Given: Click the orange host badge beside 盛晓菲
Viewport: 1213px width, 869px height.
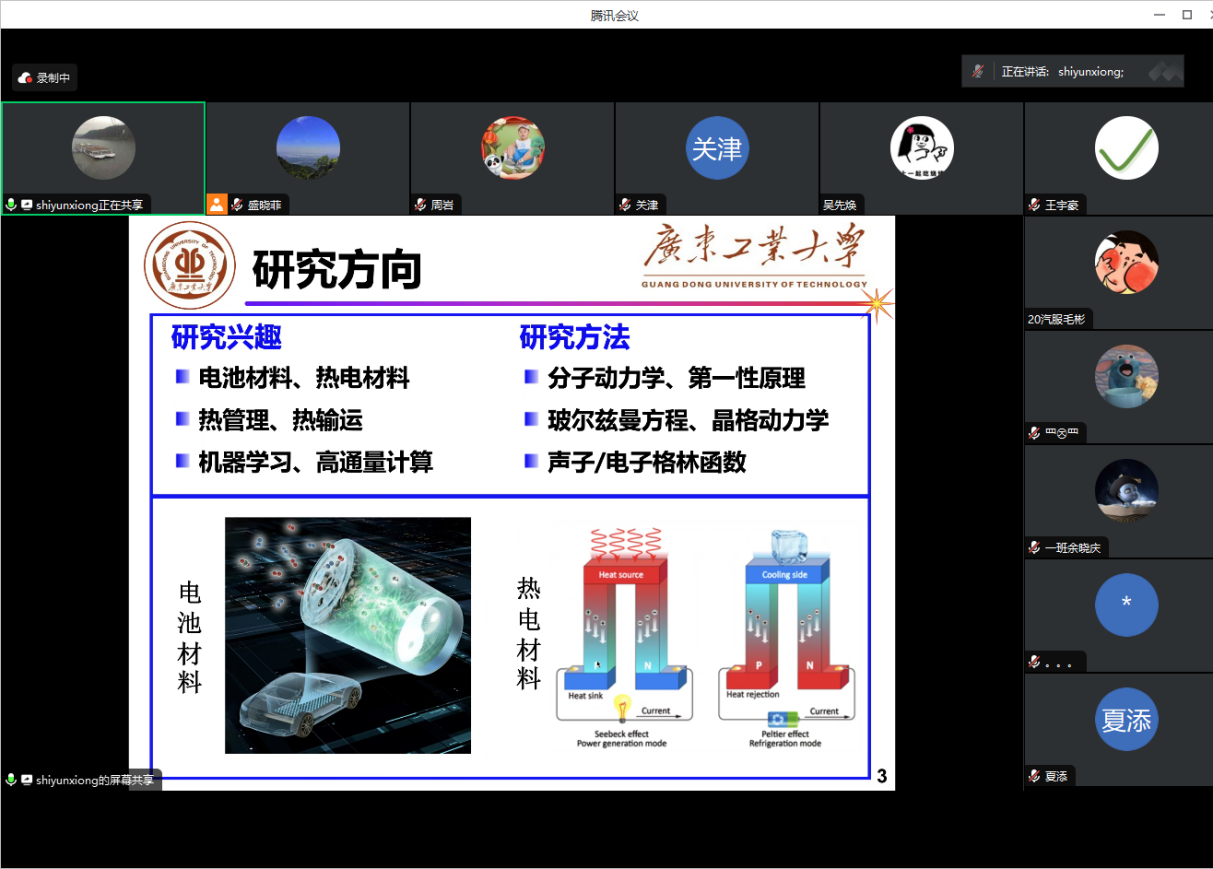Looking at the screenshot, I should coord(217,205).
